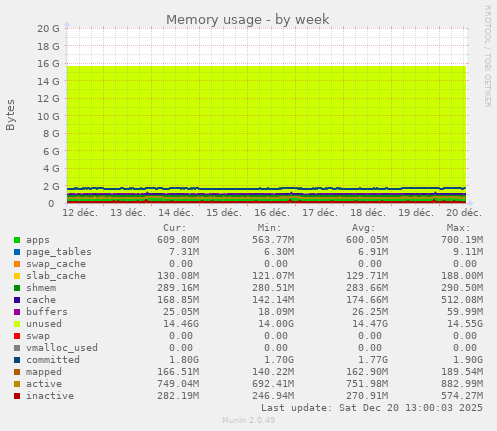Click the mapped min value 140.22M
Screen dimensions: 497x431
coord(273,372)
